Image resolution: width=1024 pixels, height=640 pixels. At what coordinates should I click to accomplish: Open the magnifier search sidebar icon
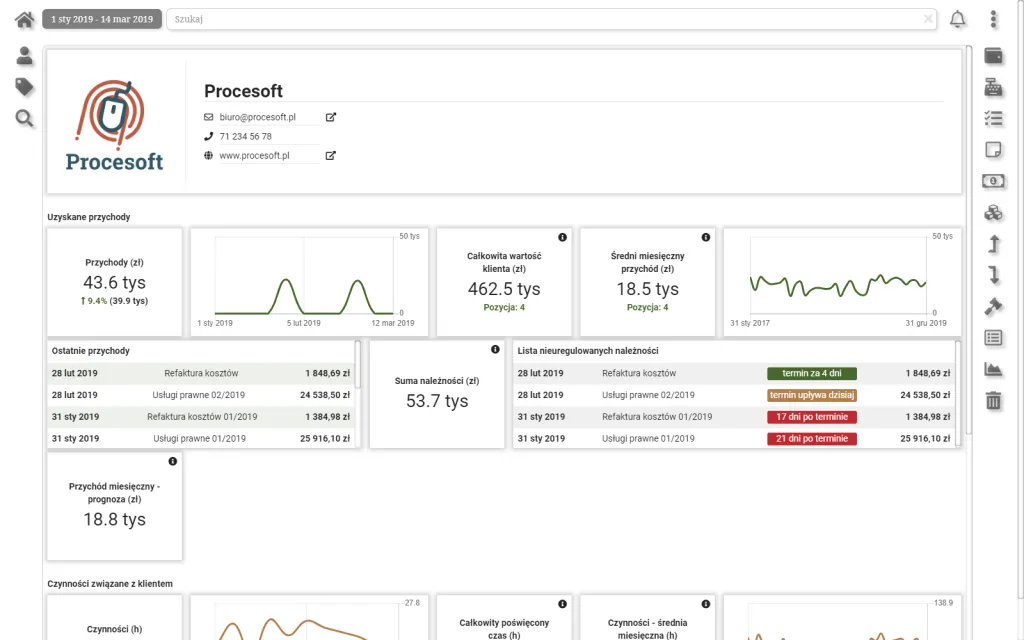pos(24,118)
